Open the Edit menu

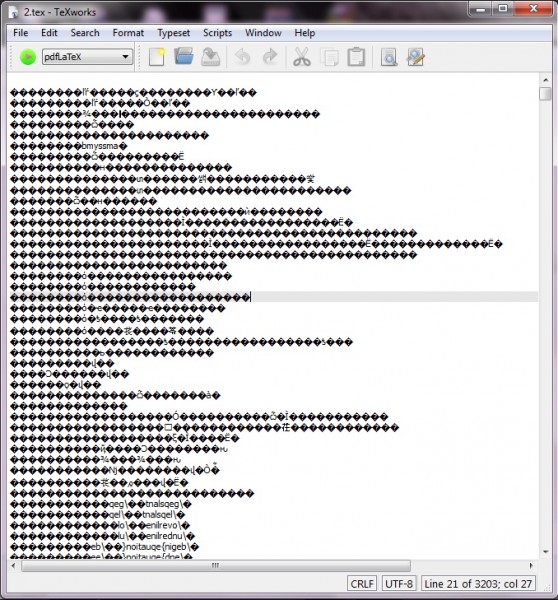point(49,33)
